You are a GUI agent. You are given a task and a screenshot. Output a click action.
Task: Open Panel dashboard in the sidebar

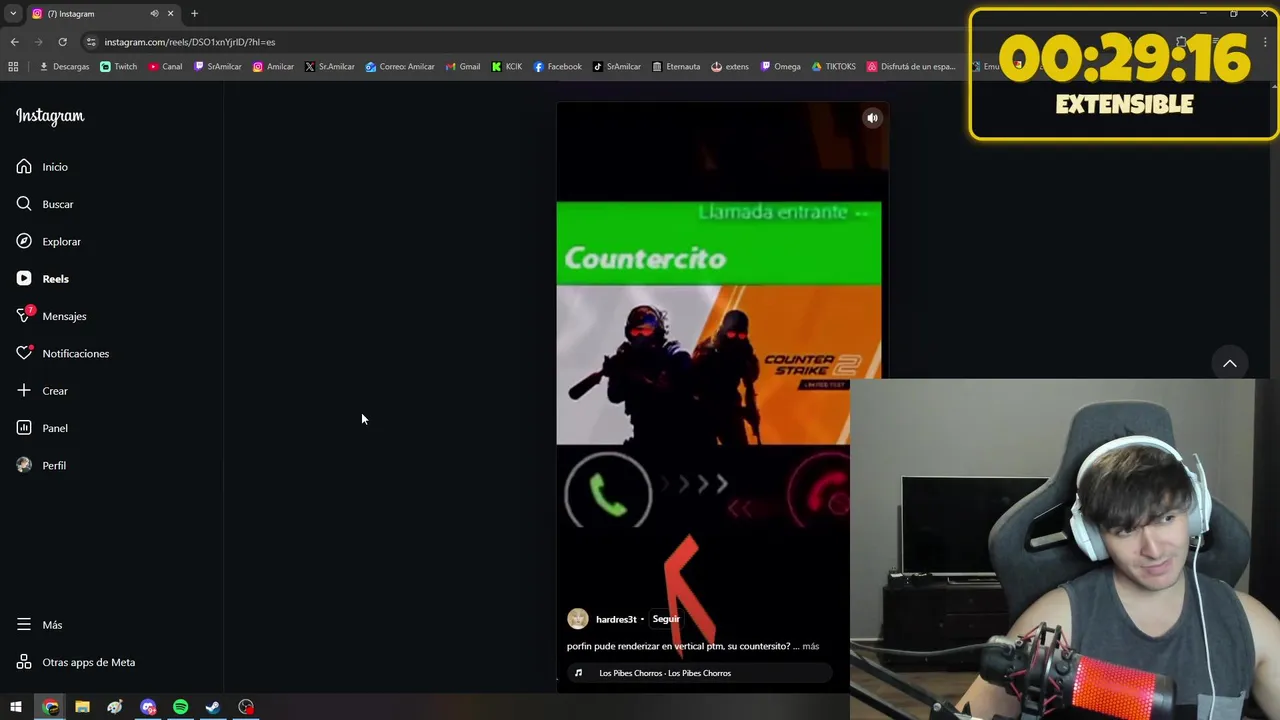(42, 428)
